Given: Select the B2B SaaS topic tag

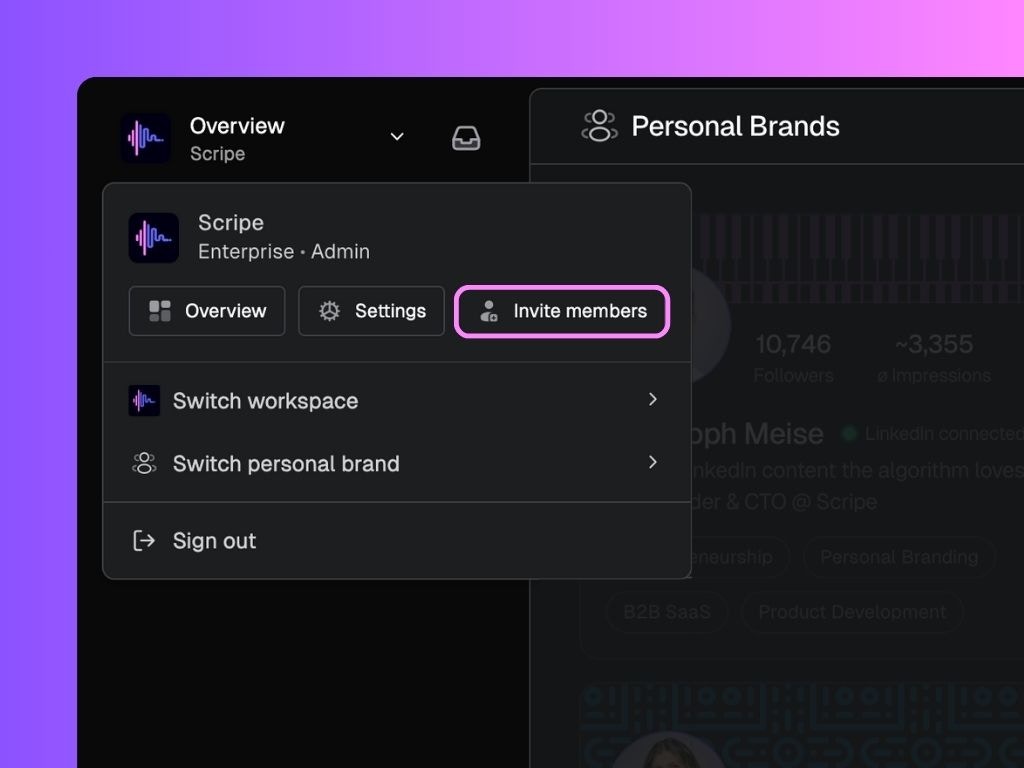Looking at the screenshot, I should [667, 612].
